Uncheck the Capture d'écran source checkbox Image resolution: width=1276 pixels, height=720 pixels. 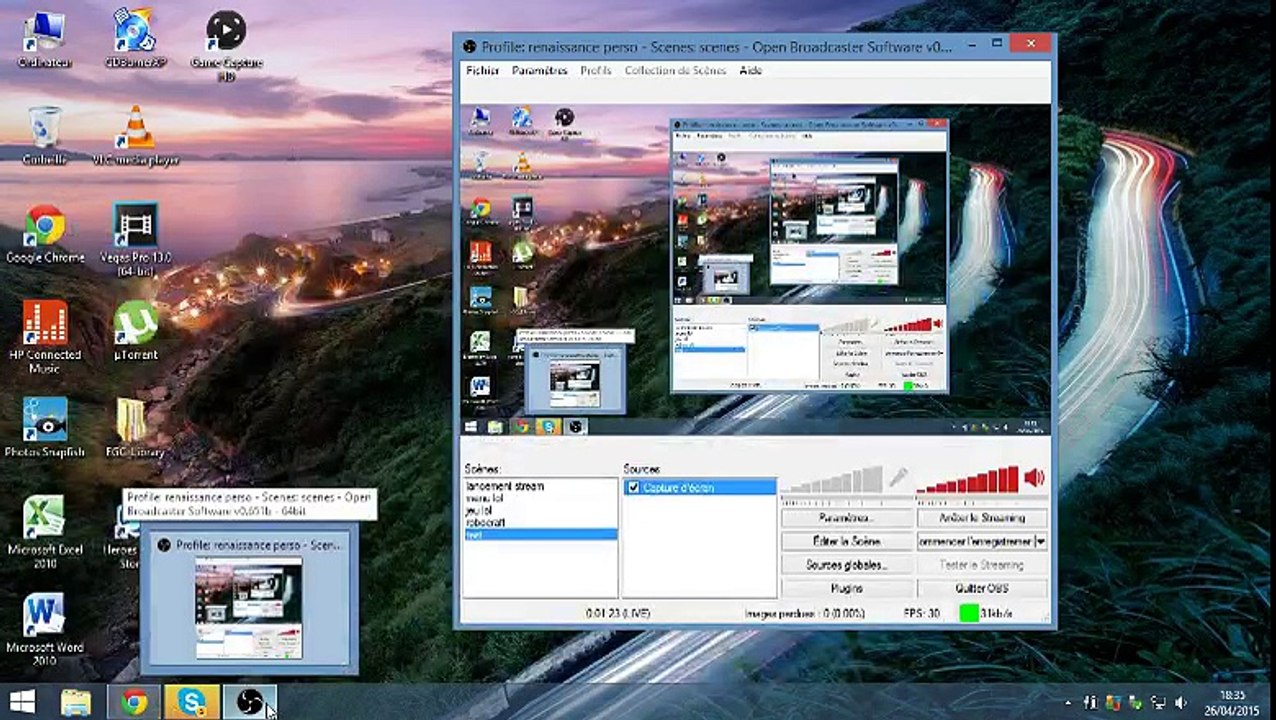click(x=633, y=487)
